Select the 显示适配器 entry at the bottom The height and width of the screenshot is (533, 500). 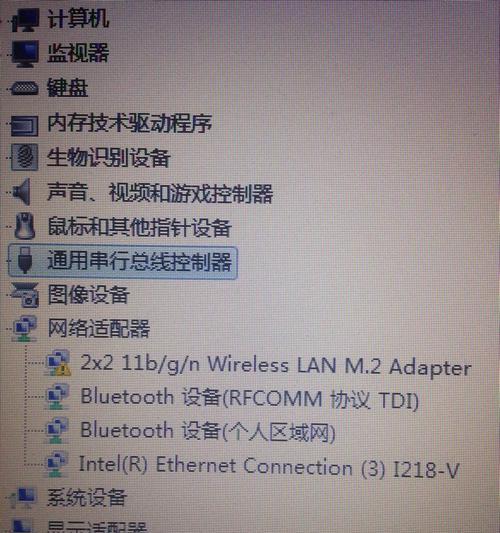(x=97, y=527)
